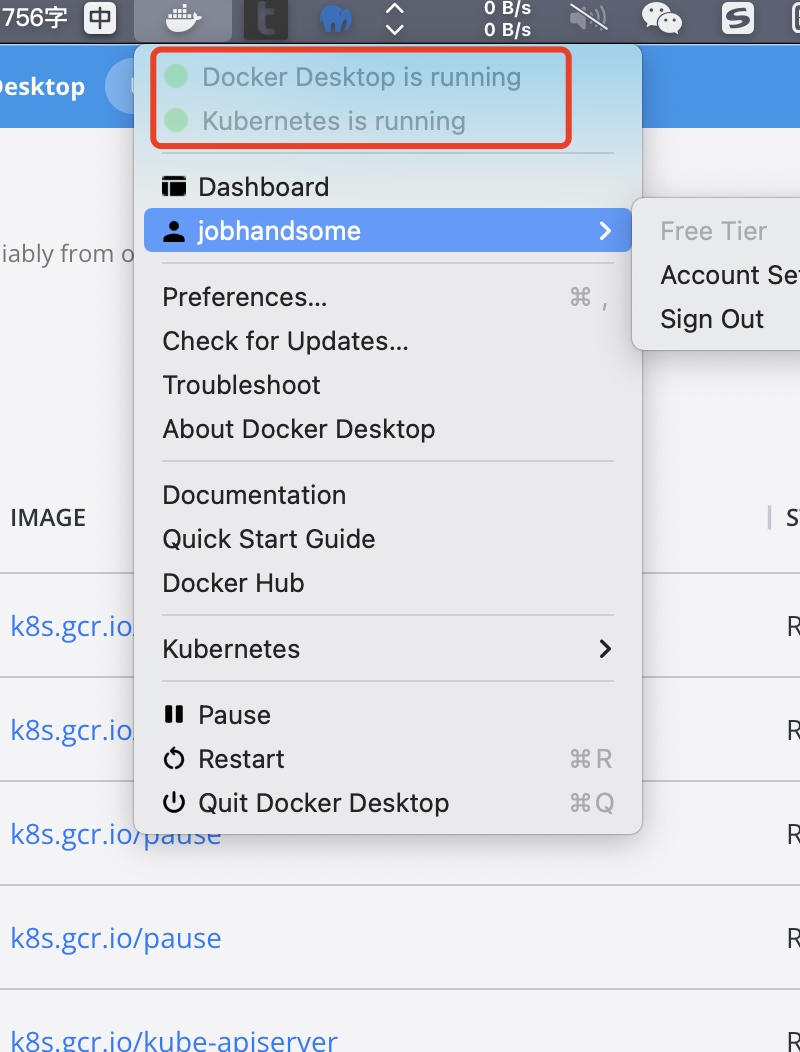Expand the Kubernetes submenu
This screenshot has height=1052, width=800.
click(604, 648)
